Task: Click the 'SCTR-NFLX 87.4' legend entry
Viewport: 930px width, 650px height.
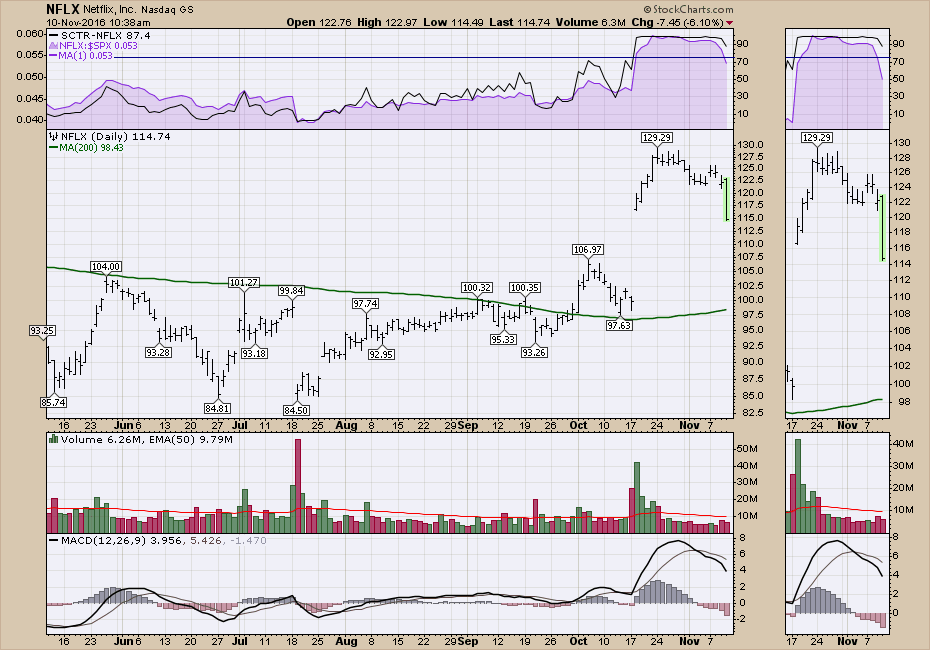Action: coord(100,36)
